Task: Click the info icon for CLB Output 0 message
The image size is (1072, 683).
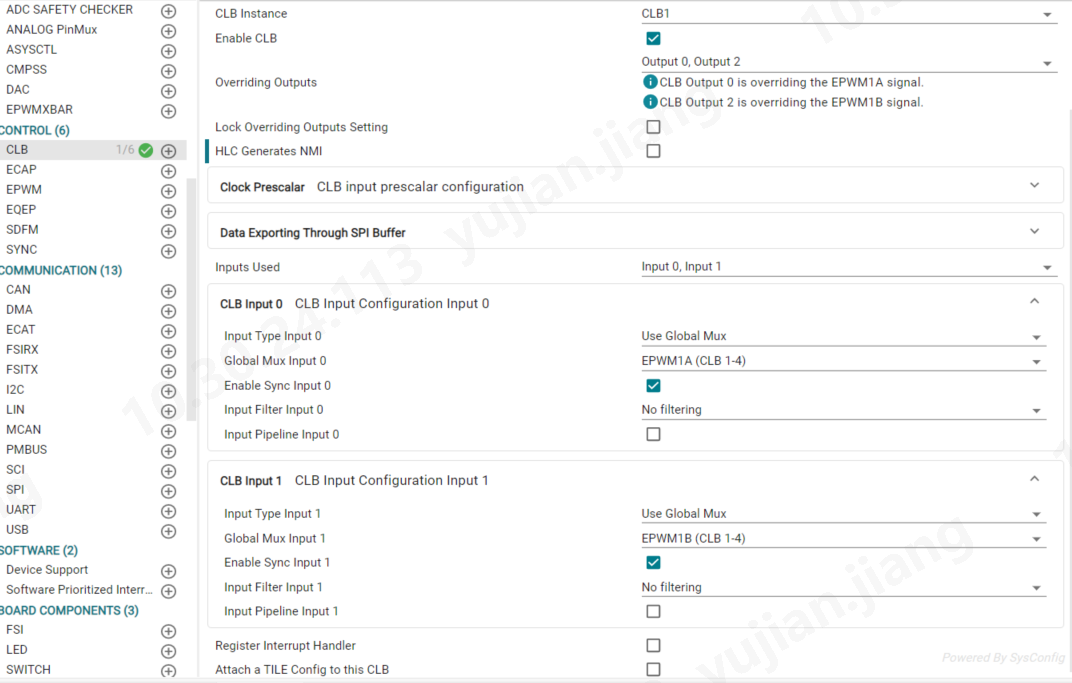Action: point(650,82)
